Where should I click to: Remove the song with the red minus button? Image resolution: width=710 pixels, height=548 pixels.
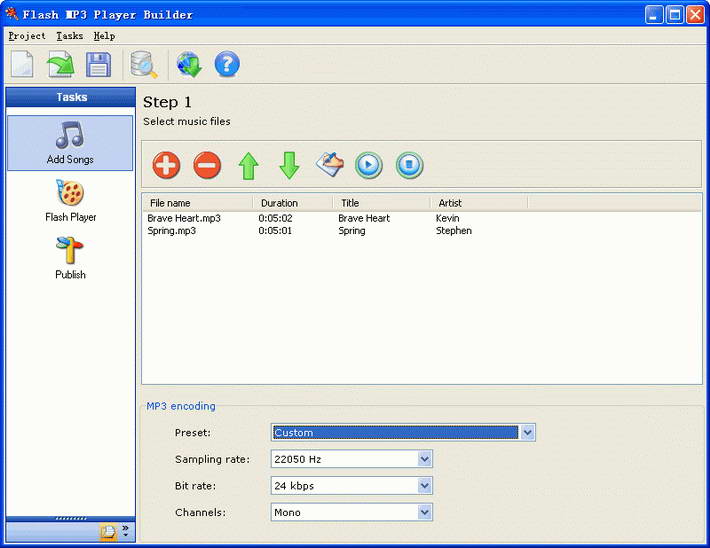207,165
